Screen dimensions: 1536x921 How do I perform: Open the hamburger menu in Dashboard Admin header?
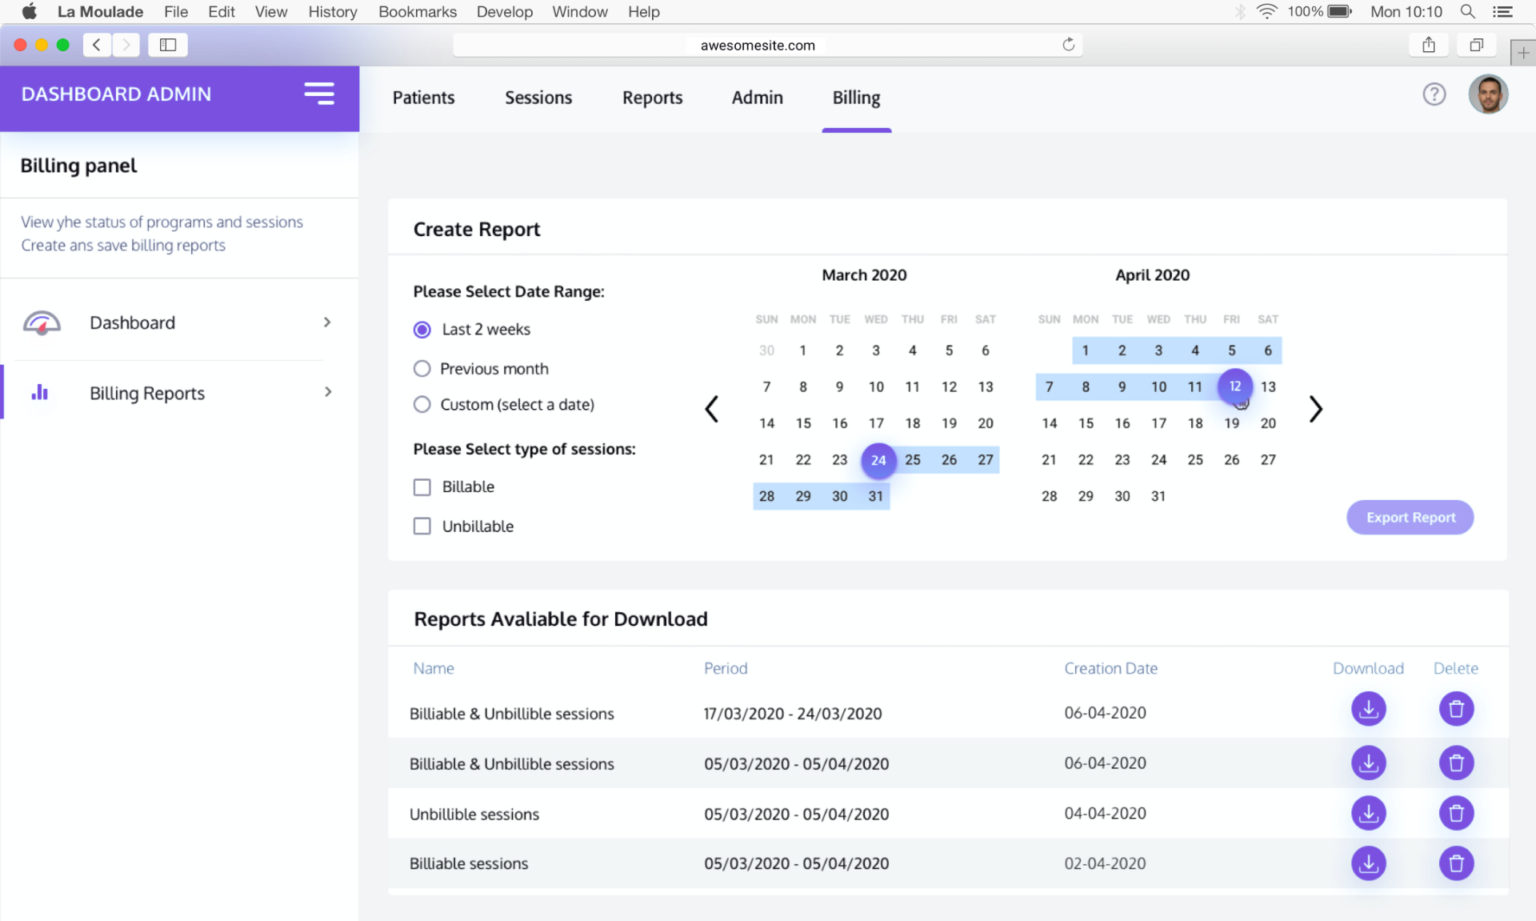(319, 94)
